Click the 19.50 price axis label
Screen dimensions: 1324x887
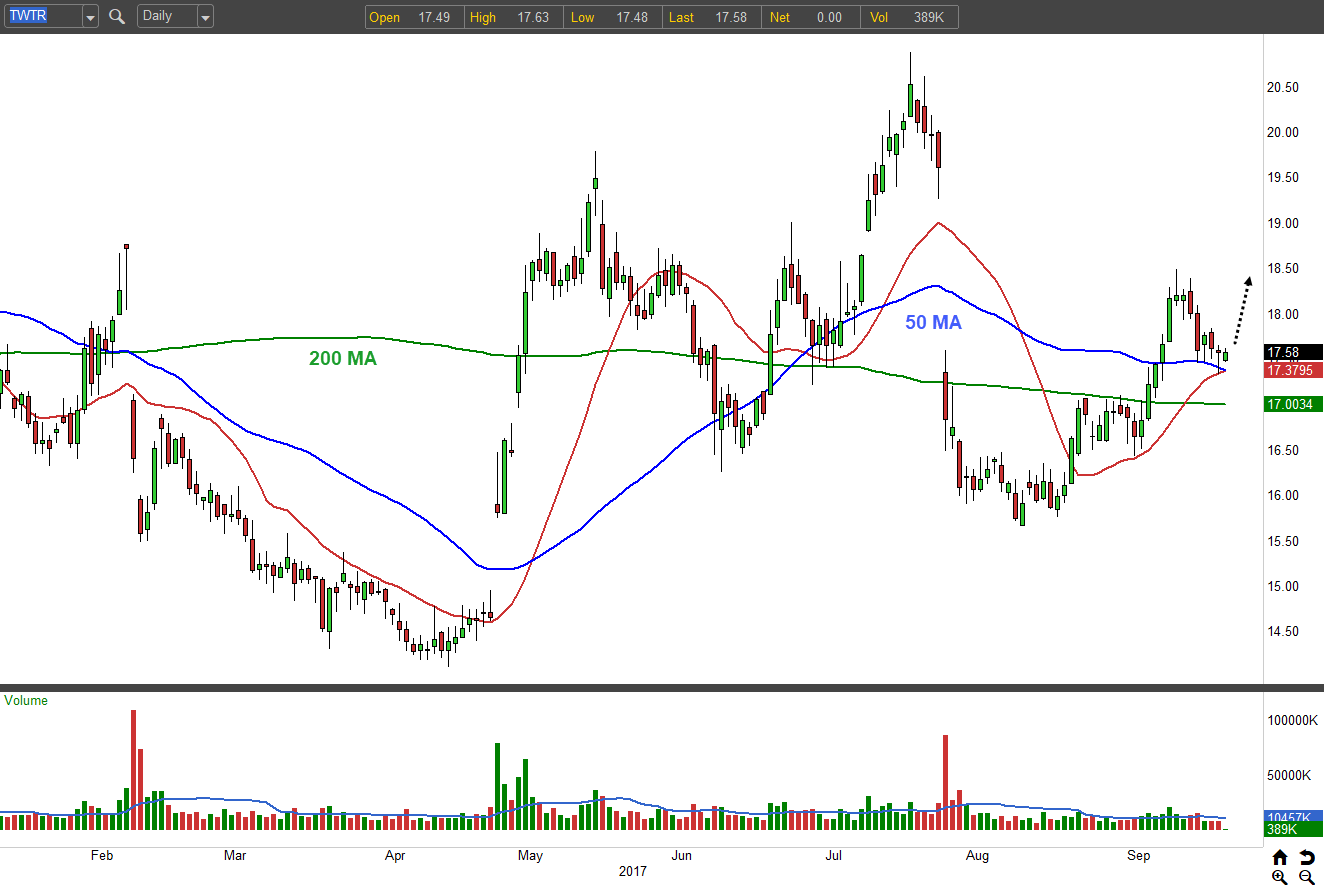click(1283, 178)
